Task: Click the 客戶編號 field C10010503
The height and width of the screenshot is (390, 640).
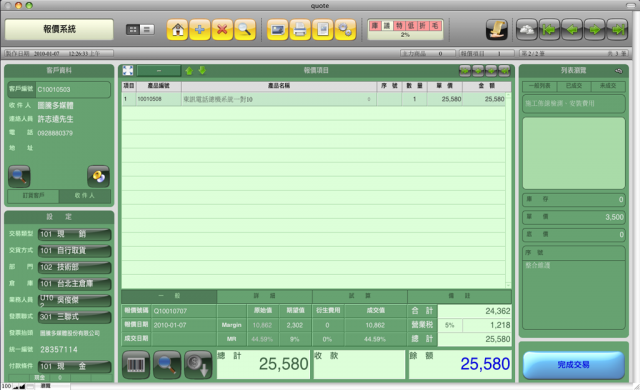Action: pos(73,90)
